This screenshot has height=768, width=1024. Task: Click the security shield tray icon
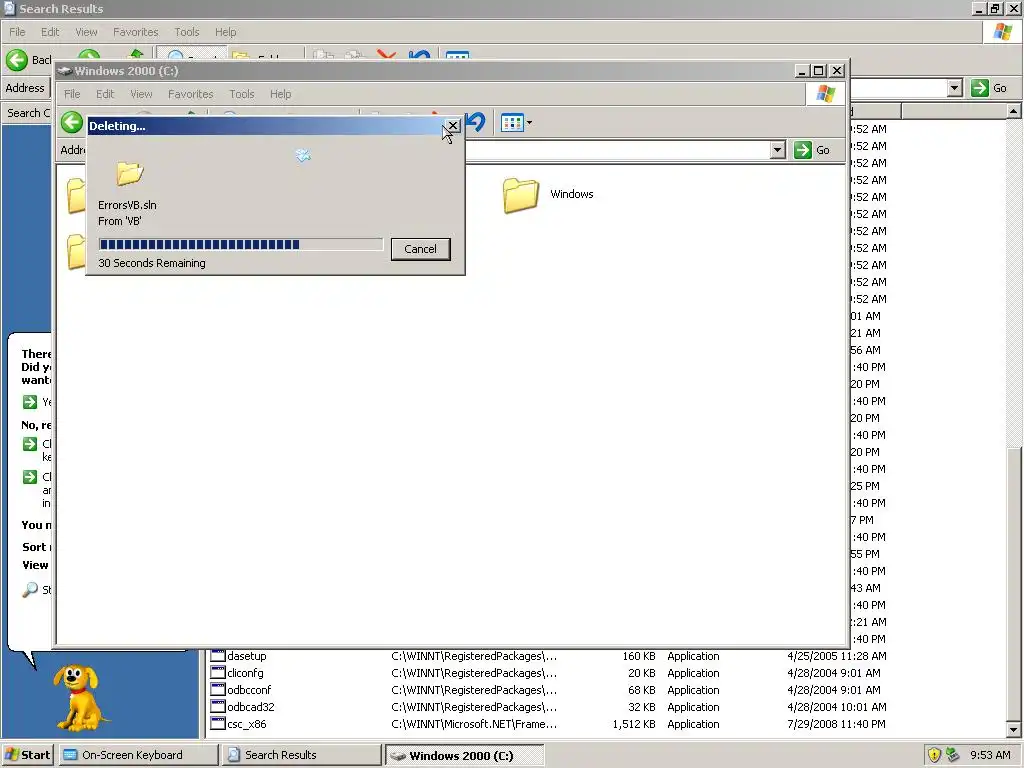(x=934, y=755)
